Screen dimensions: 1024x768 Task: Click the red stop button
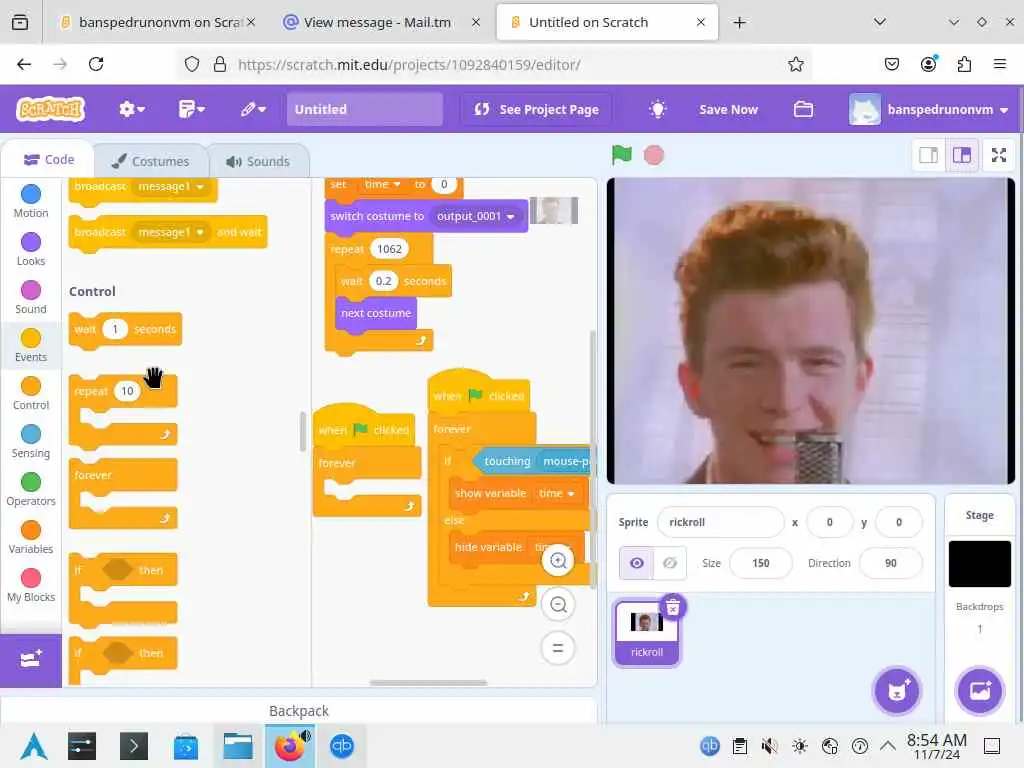(x=654, y=155)
